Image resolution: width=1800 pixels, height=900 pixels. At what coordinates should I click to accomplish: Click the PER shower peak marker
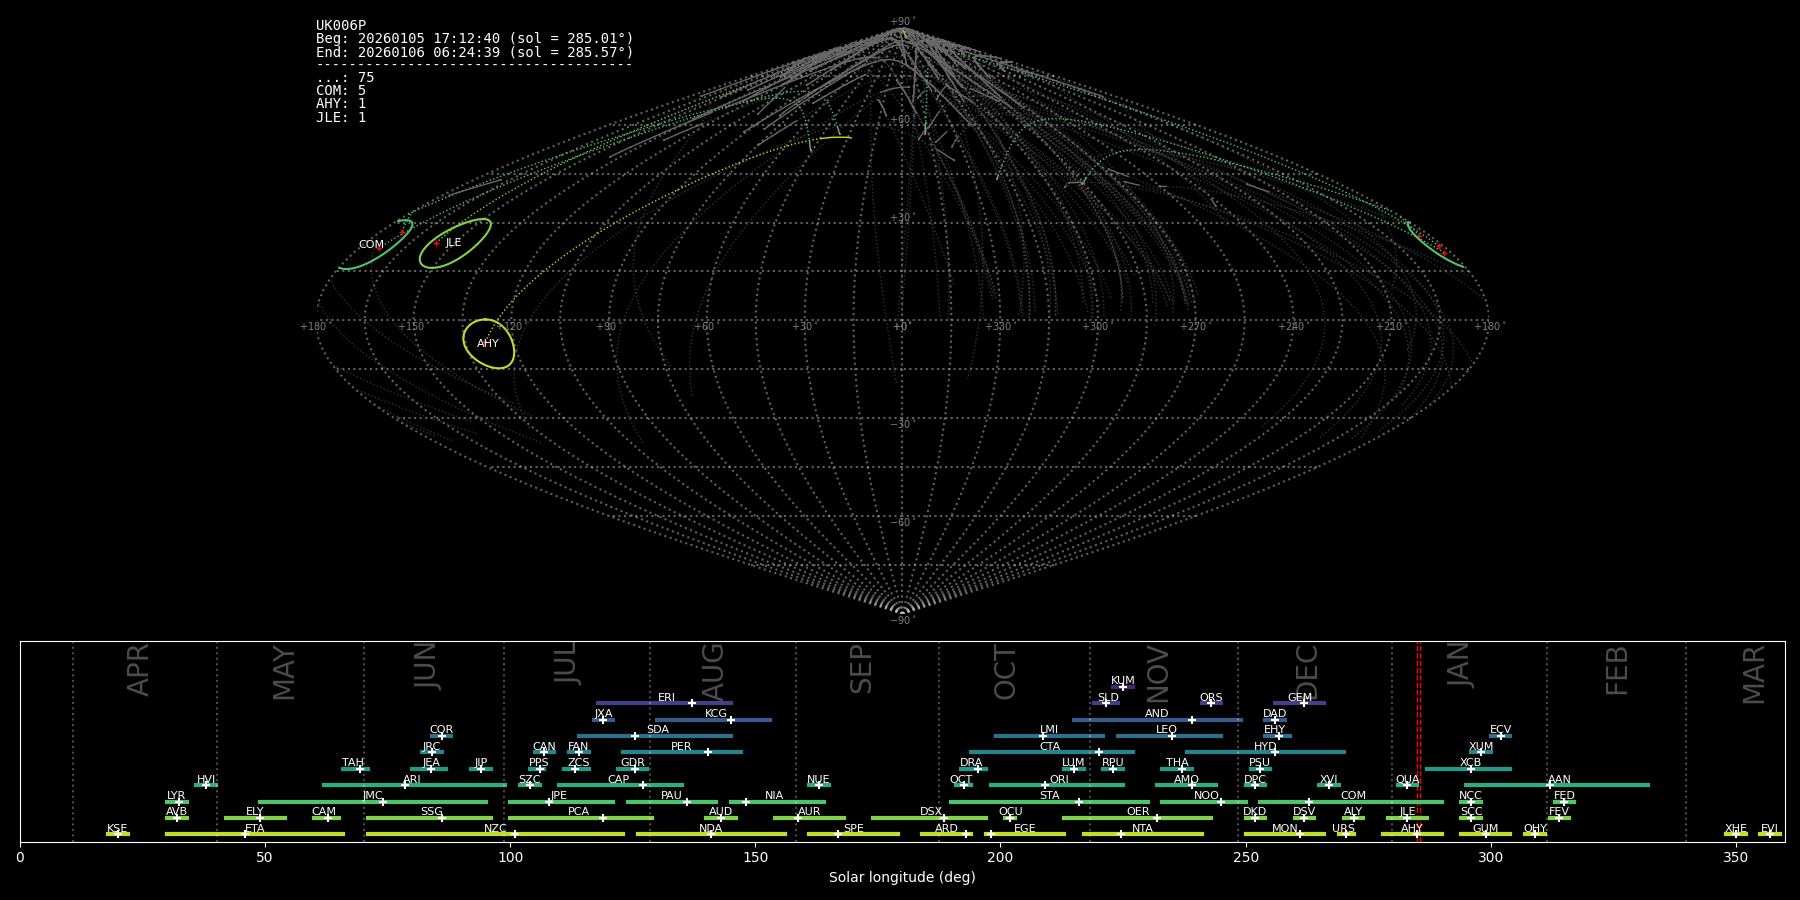(708, 752)
